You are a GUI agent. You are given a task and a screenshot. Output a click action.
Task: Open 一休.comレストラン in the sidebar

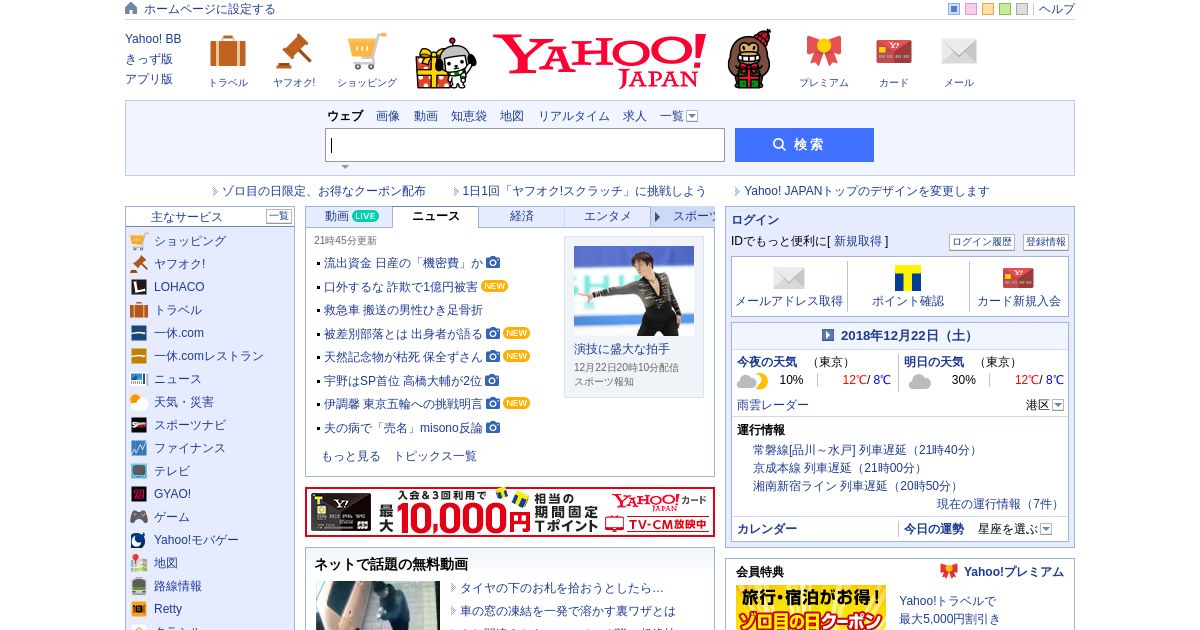coord(209,356)
